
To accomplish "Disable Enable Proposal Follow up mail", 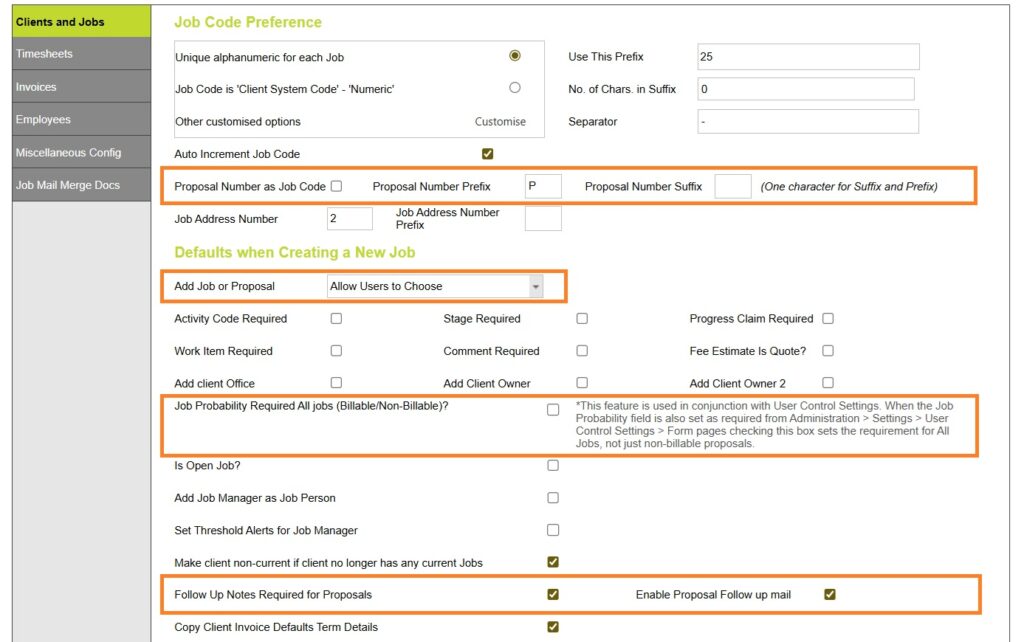I will click(x=830, y=595).
